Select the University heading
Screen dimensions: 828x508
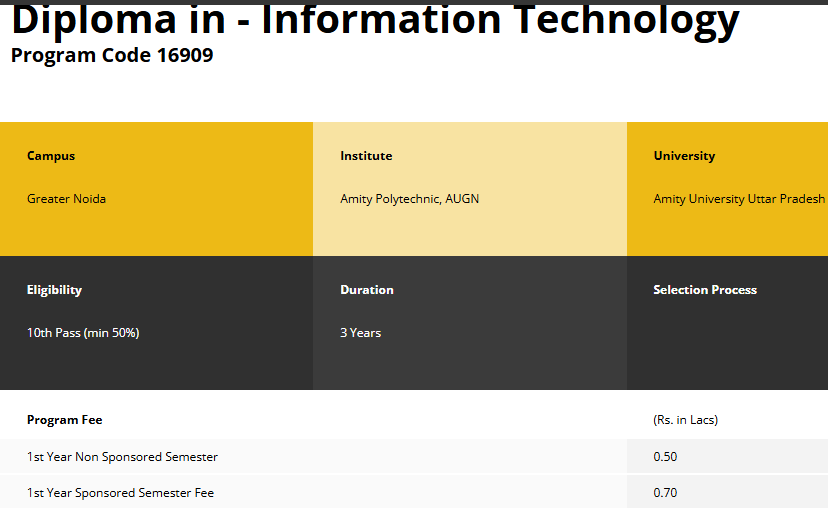pyautogui.click(x=684, y=156)
